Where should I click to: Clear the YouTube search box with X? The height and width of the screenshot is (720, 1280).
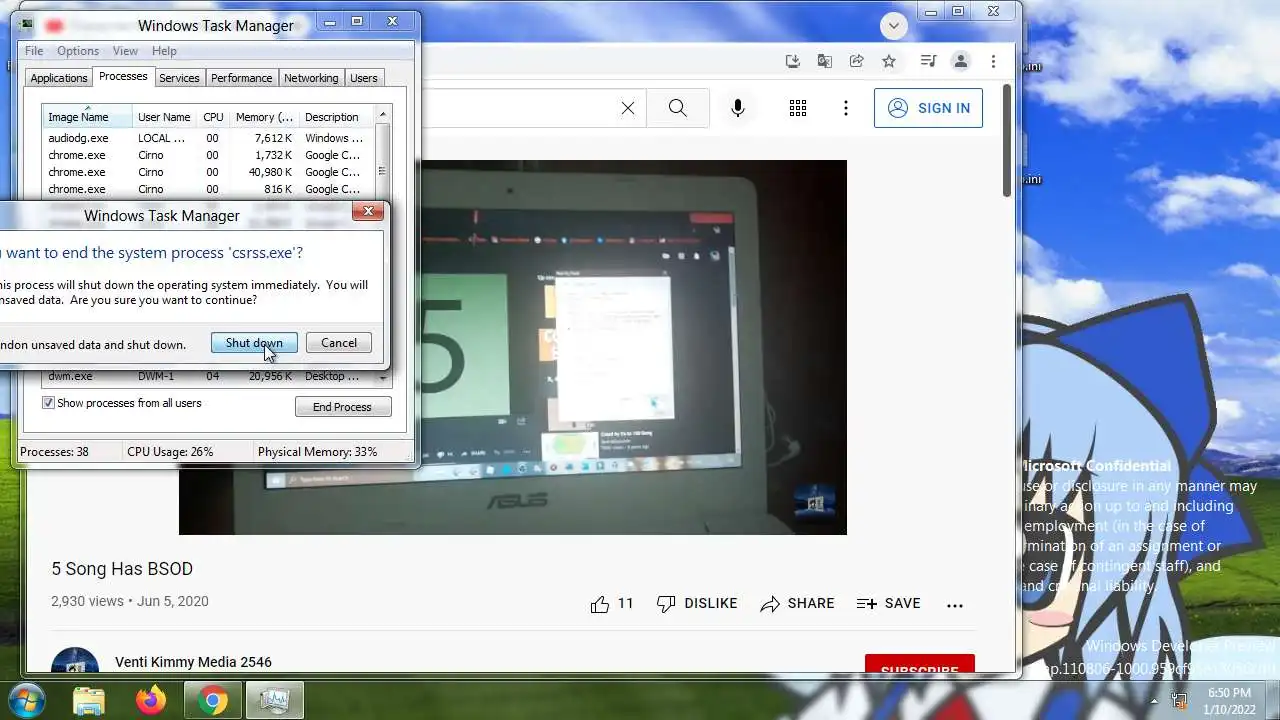pos(628,108)
